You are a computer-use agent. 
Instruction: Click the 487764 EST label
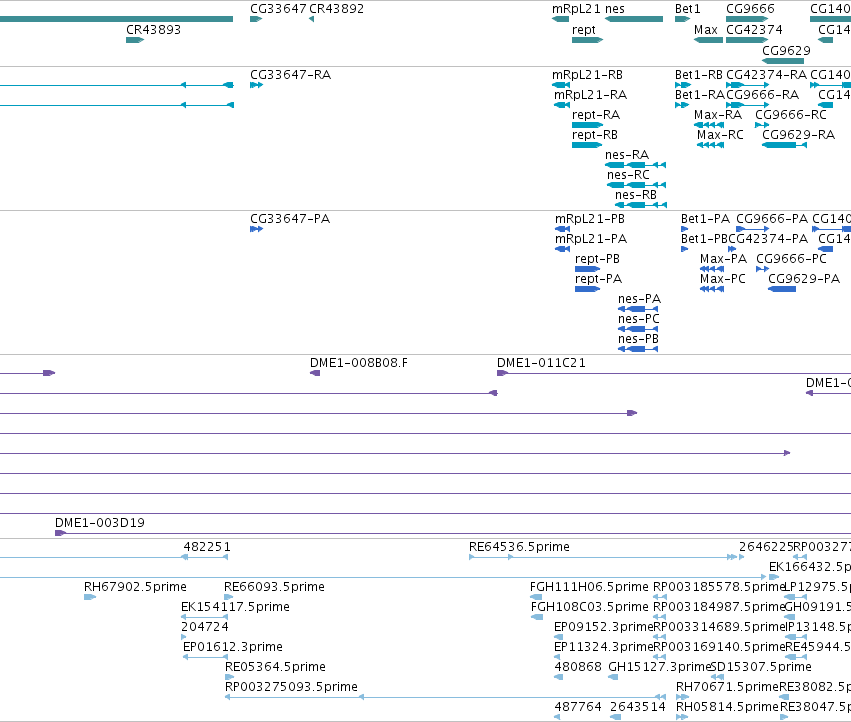click(578, 706)
